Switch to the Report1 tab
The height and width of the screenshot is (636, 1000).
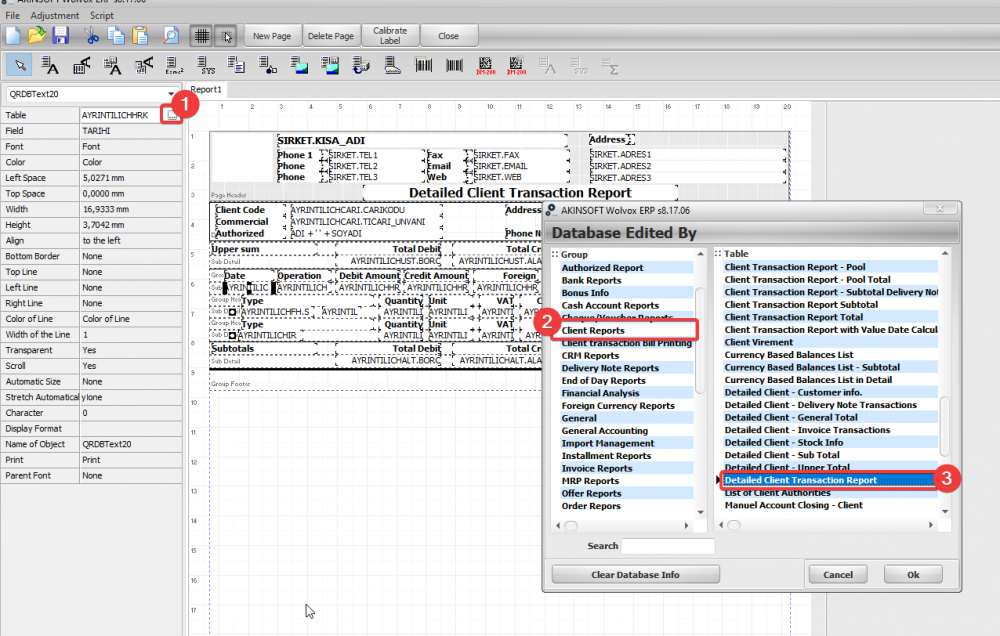coord(206,89)
